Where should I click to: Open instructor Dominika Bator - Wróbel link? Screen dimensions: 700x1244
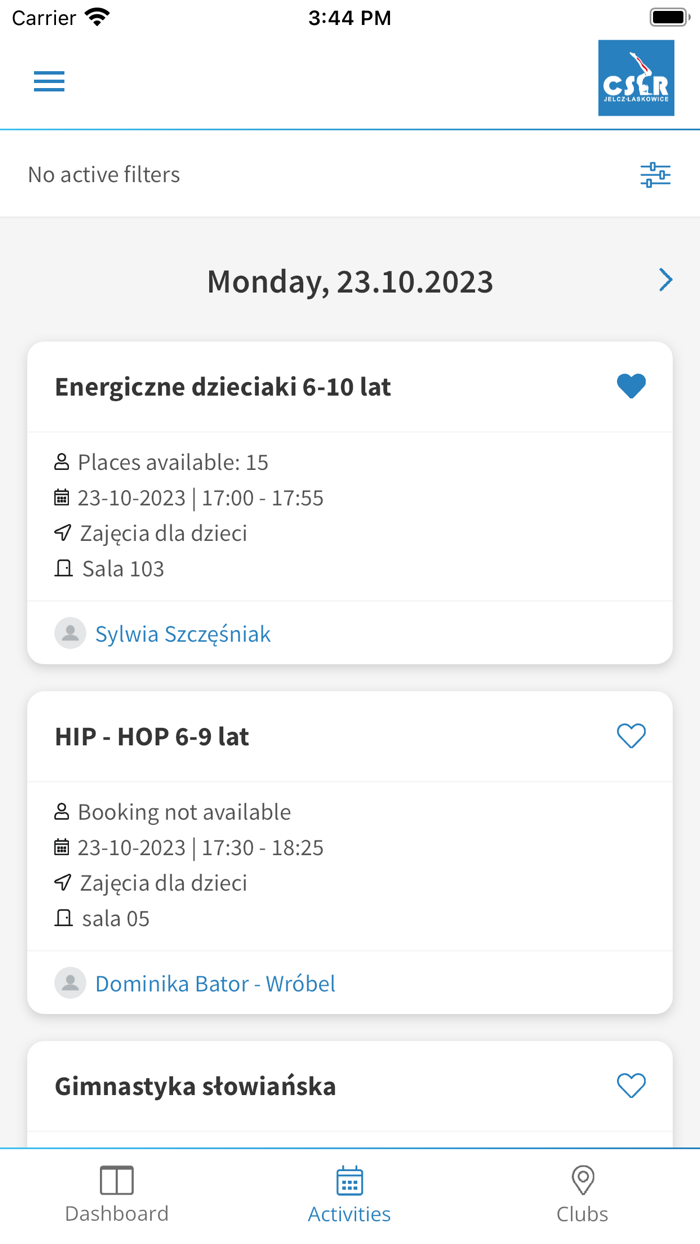click(215, 984)
